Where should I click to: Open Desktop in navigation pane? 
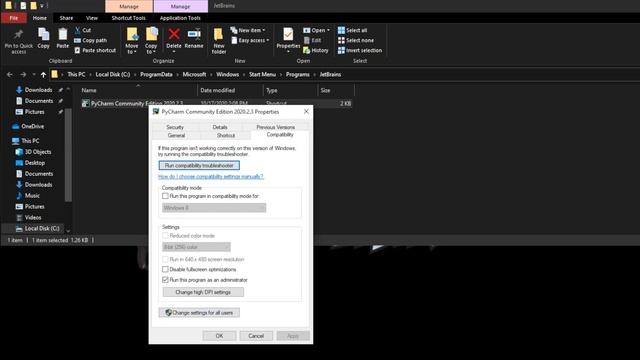(30, 163)
